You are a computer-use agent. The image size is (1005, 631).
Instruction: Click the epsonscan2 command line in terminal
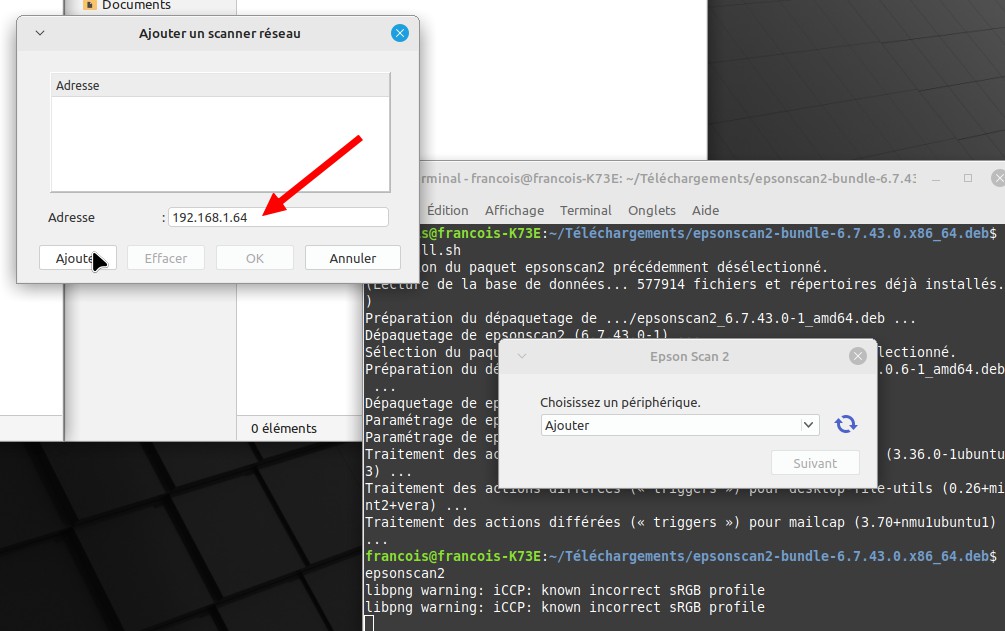coord(404,573)
